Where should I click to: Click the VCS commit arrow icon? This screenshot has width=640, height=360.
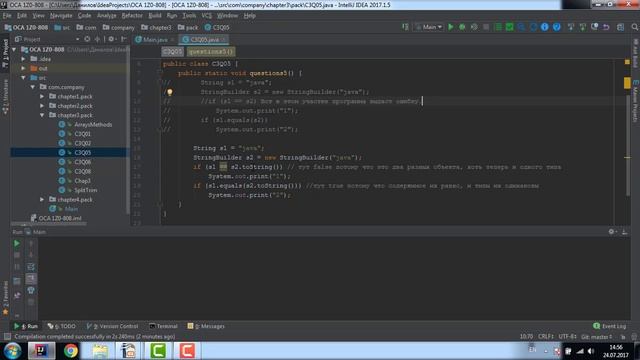pos(582,27)
